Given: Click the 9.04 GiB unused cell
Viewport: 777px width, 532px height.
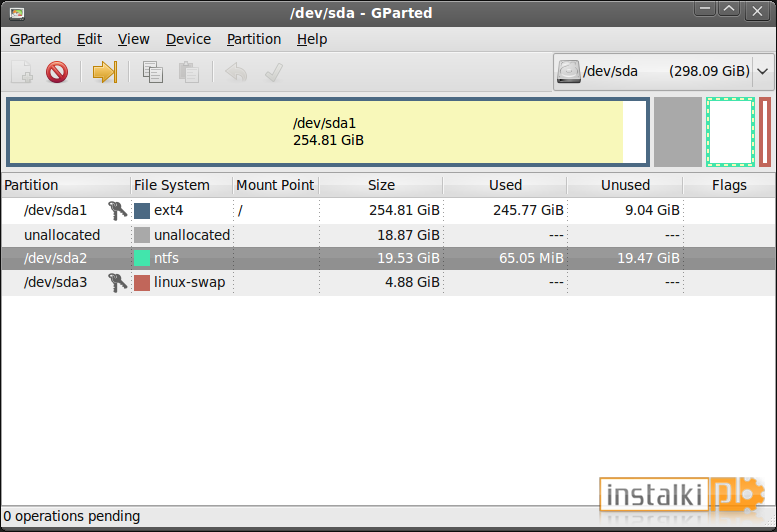Looking at the screenshot, I should click(x=652, y=211).
